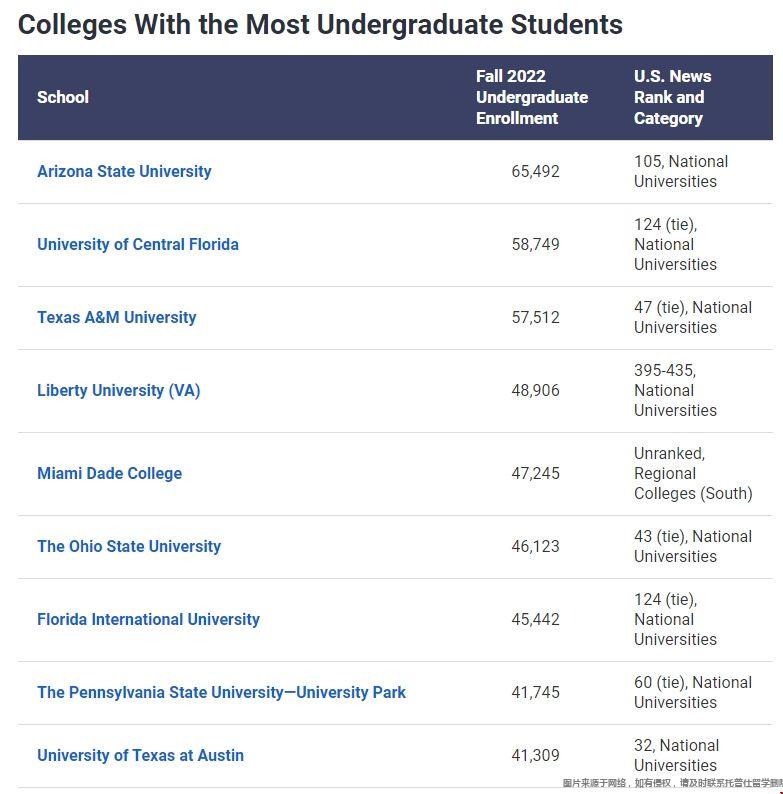Image resolution: width=783 pixels, height=794 pixels.
Task: Click the Florida International University link
Action: (148, 619)
